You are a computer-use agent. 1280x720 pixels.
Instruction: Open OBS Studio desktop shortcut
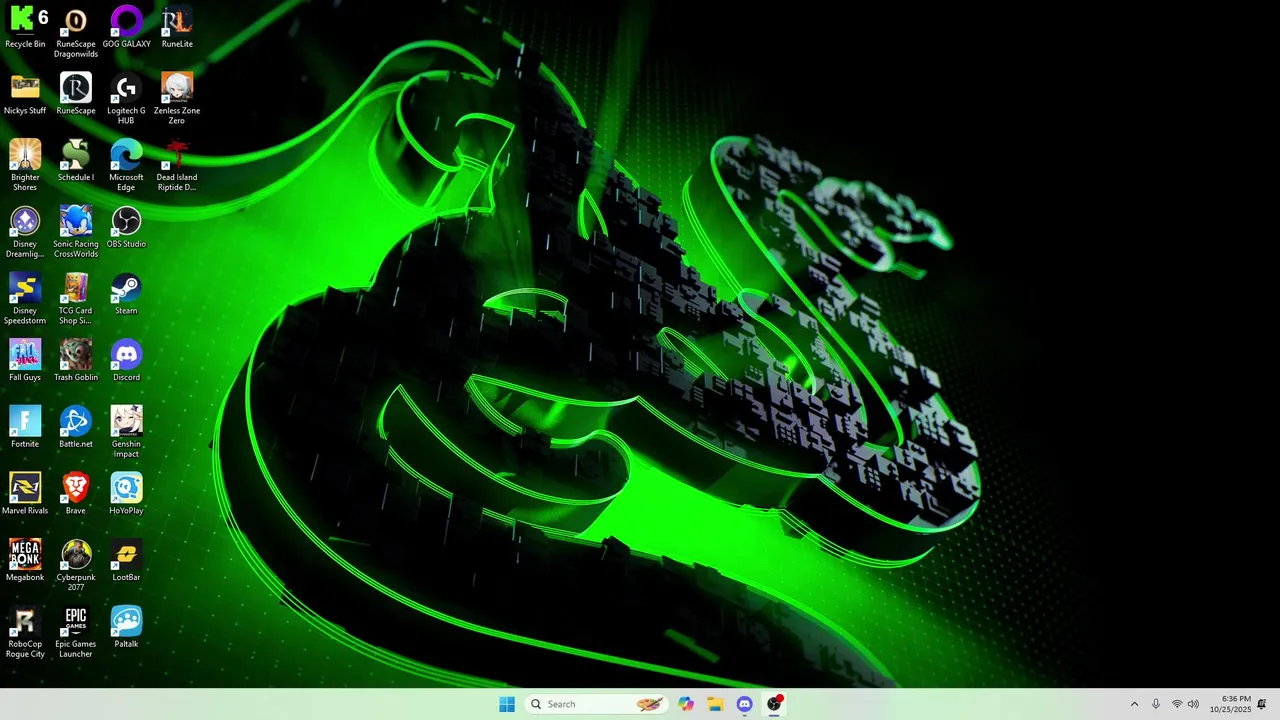coord(126,227)
